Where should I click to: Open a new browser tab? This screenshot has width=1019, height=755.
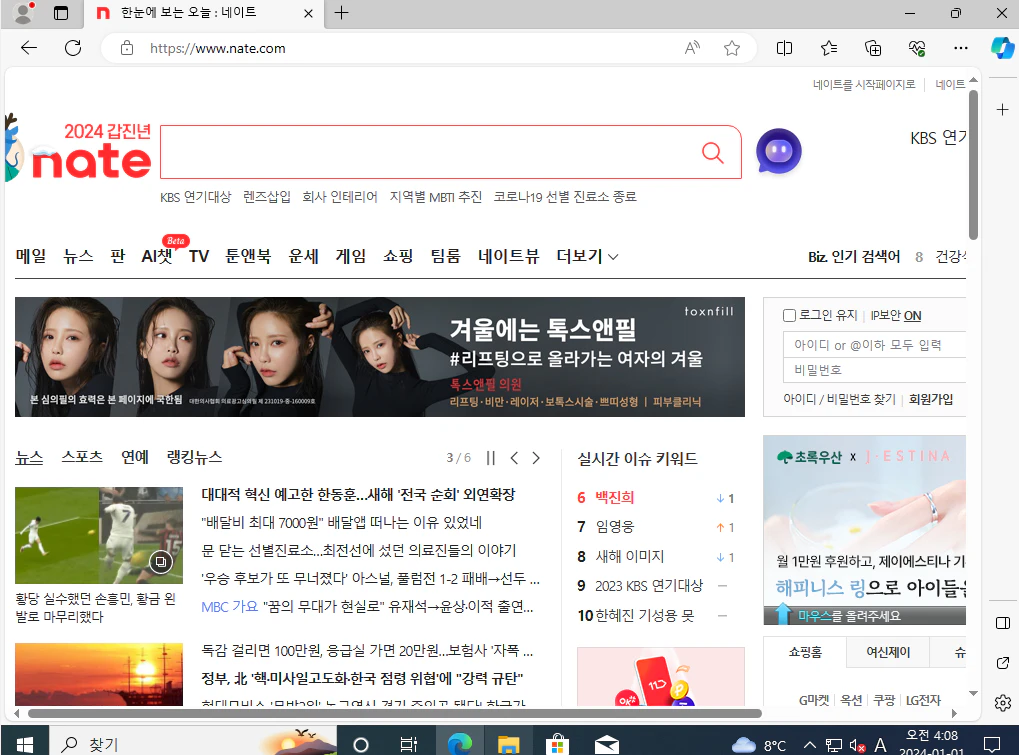click(341, 13)
